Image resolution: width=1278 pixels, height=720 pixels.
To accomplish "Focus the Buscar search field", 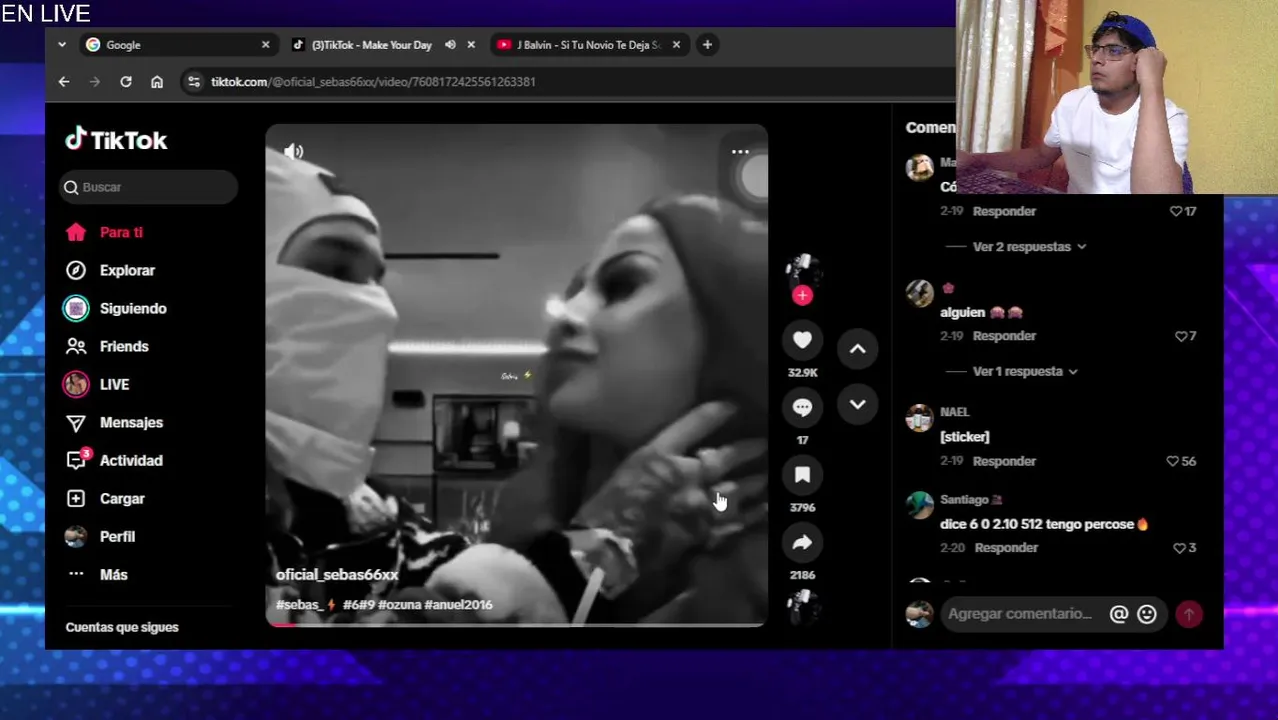I will pyautogui.click(x=148, y=187).
